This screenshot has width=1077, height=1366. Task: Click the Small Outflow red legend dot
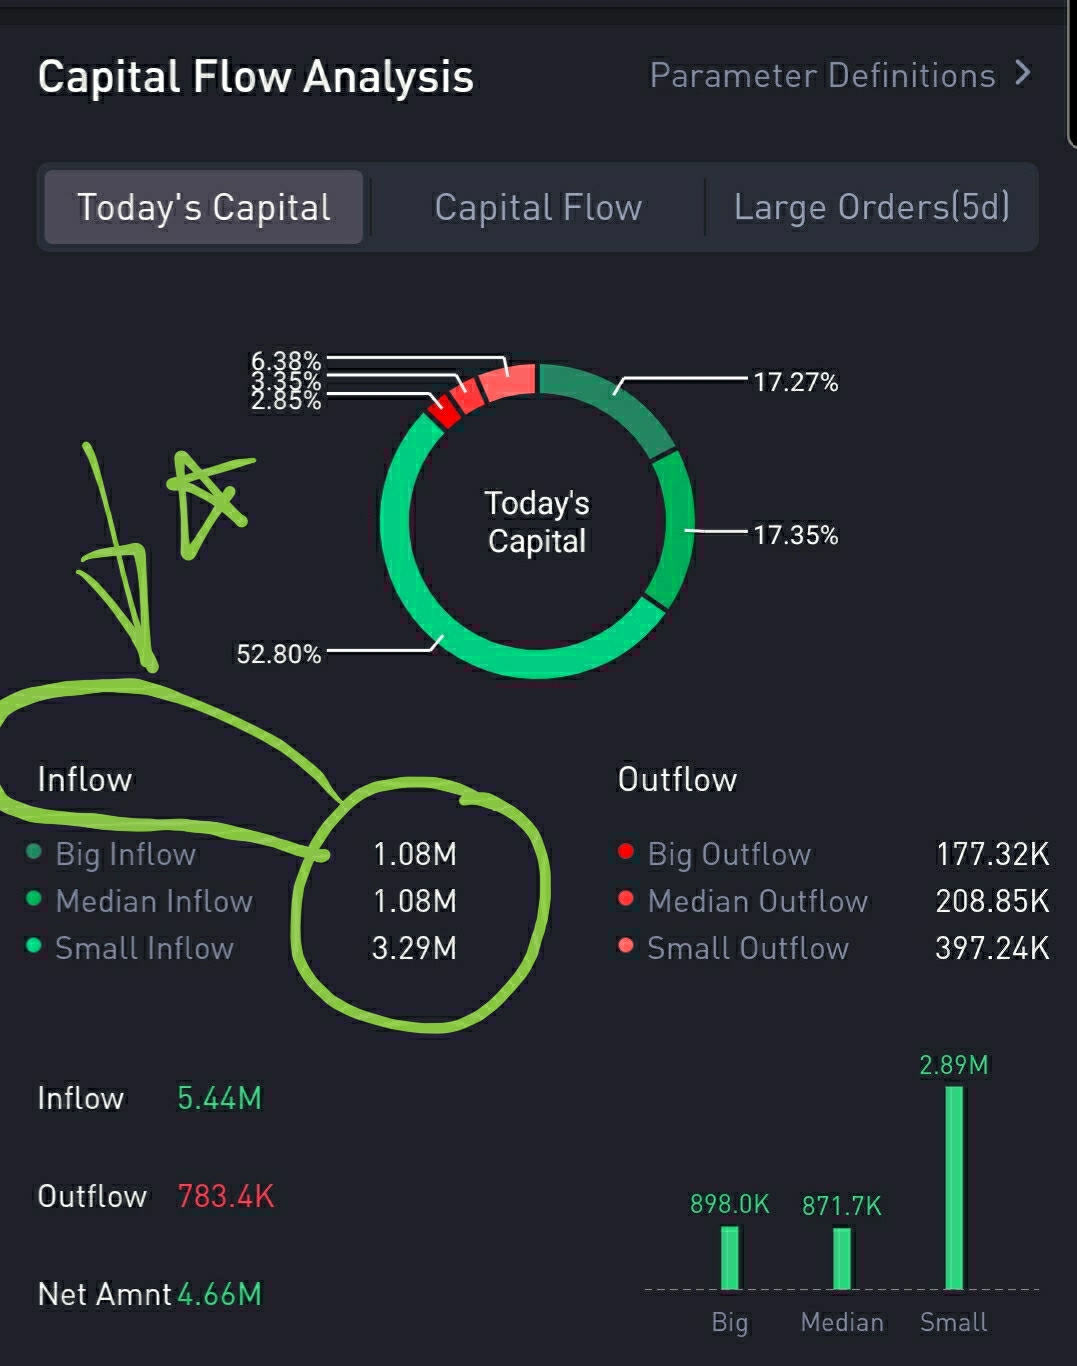tap(626, 946)
